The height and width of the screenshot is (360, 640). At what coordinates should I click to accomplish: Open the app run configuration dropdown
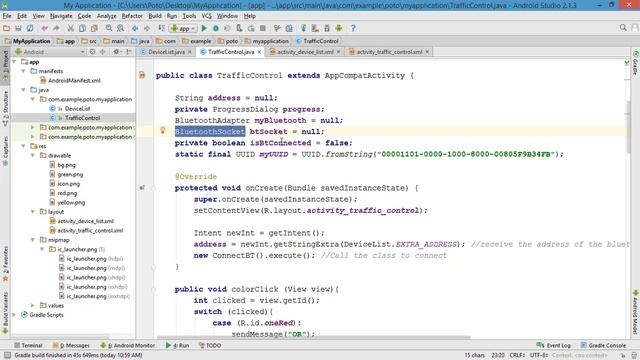click(183, 28)
